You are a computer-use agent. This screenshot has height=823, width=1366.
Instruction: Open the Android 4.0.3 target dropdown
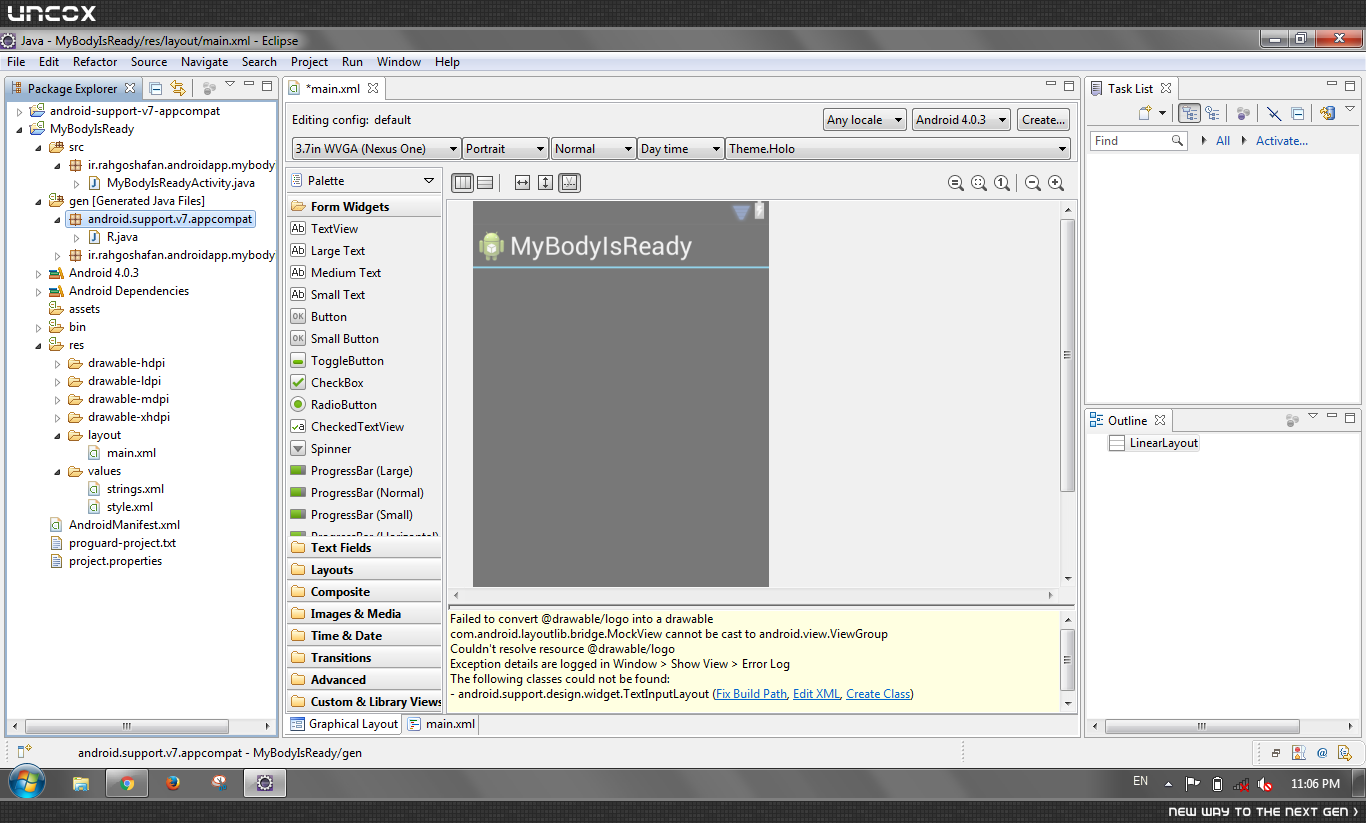[962, 120]
